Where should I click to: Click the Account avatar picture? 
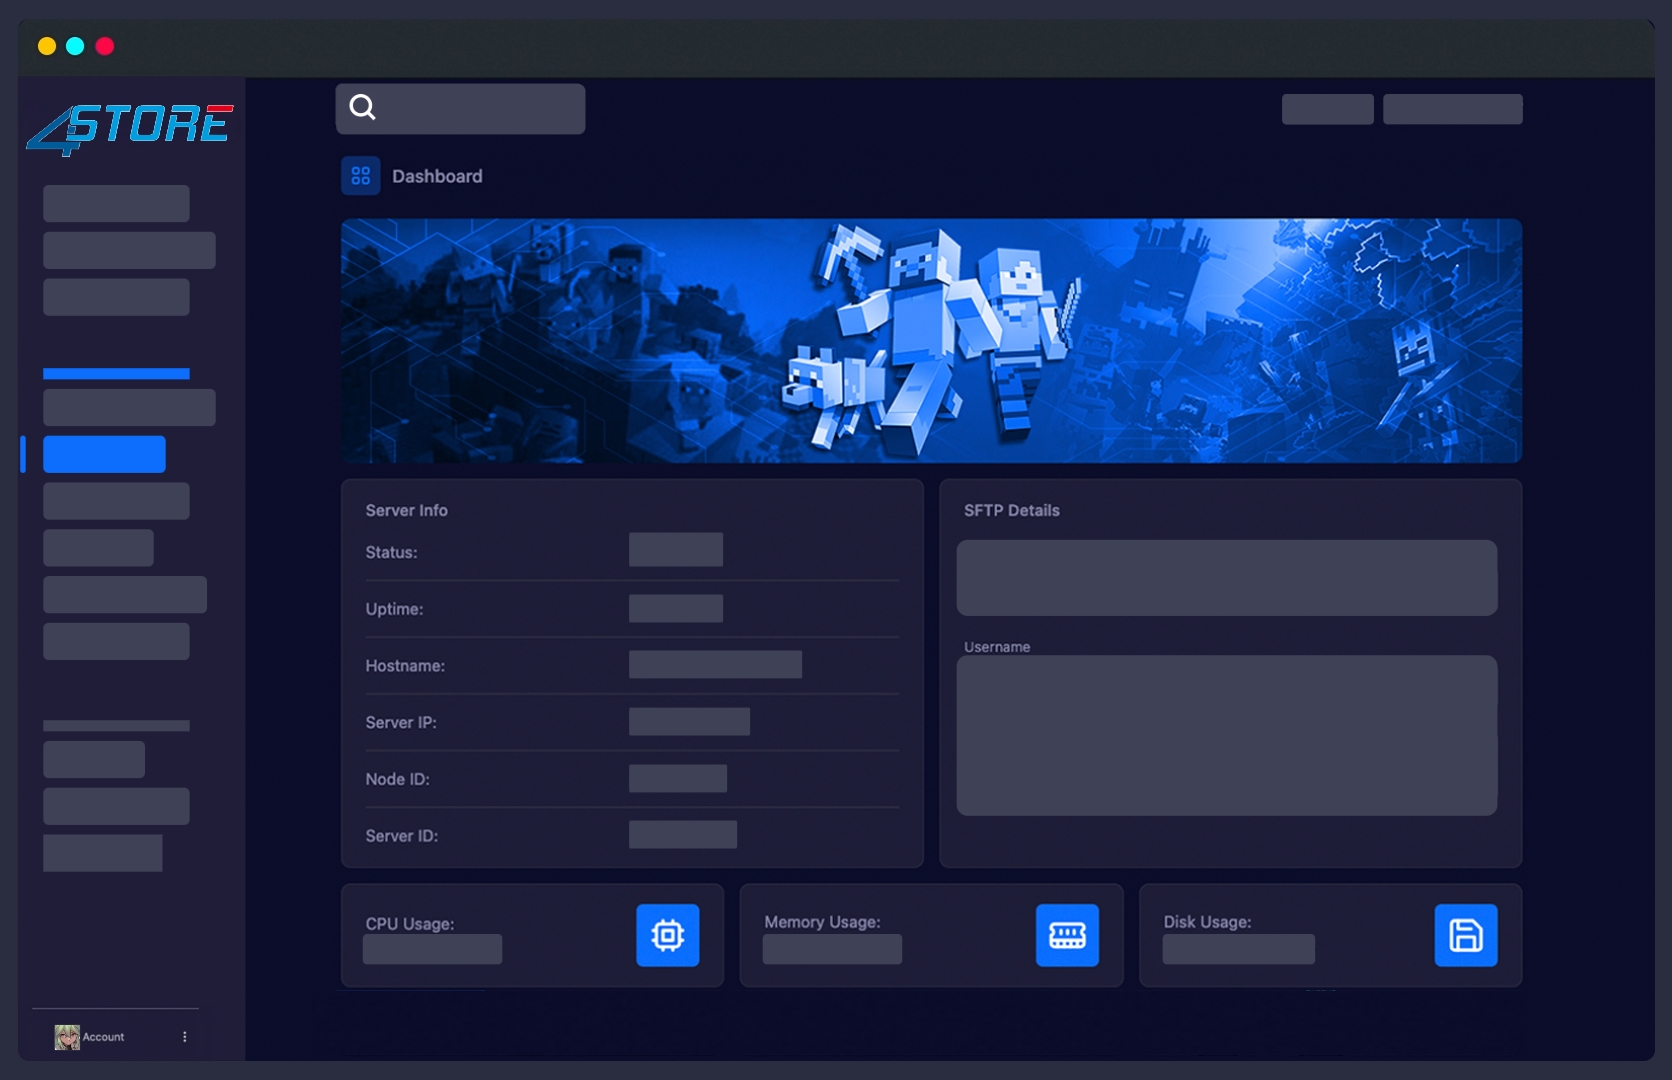[67, 1037]
